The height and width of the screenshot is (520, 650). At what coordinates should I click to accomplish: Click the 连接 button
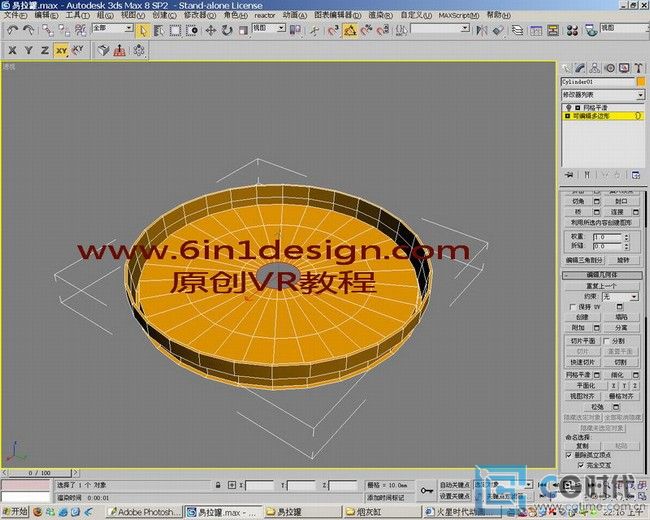pos(617,212)
